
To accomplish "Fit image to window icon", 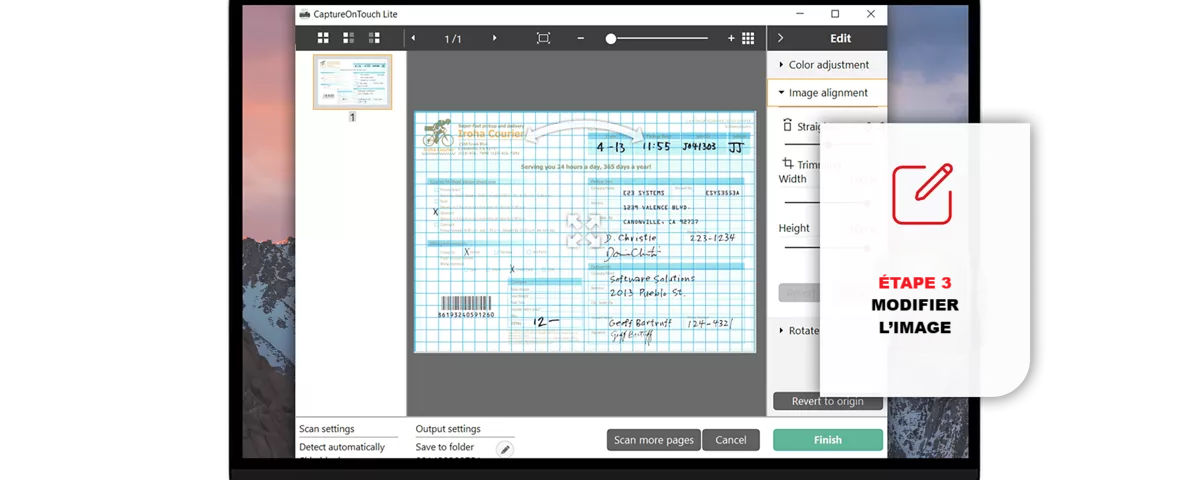I will [543, 38].
